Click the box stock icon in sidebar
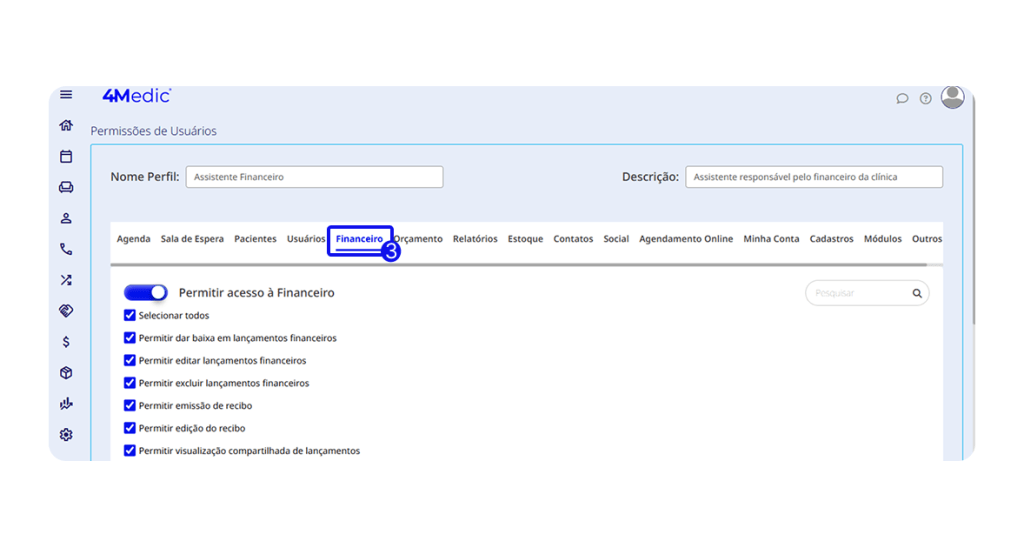The height and width of the screenshot is (548, 1024). pos(66,373)
